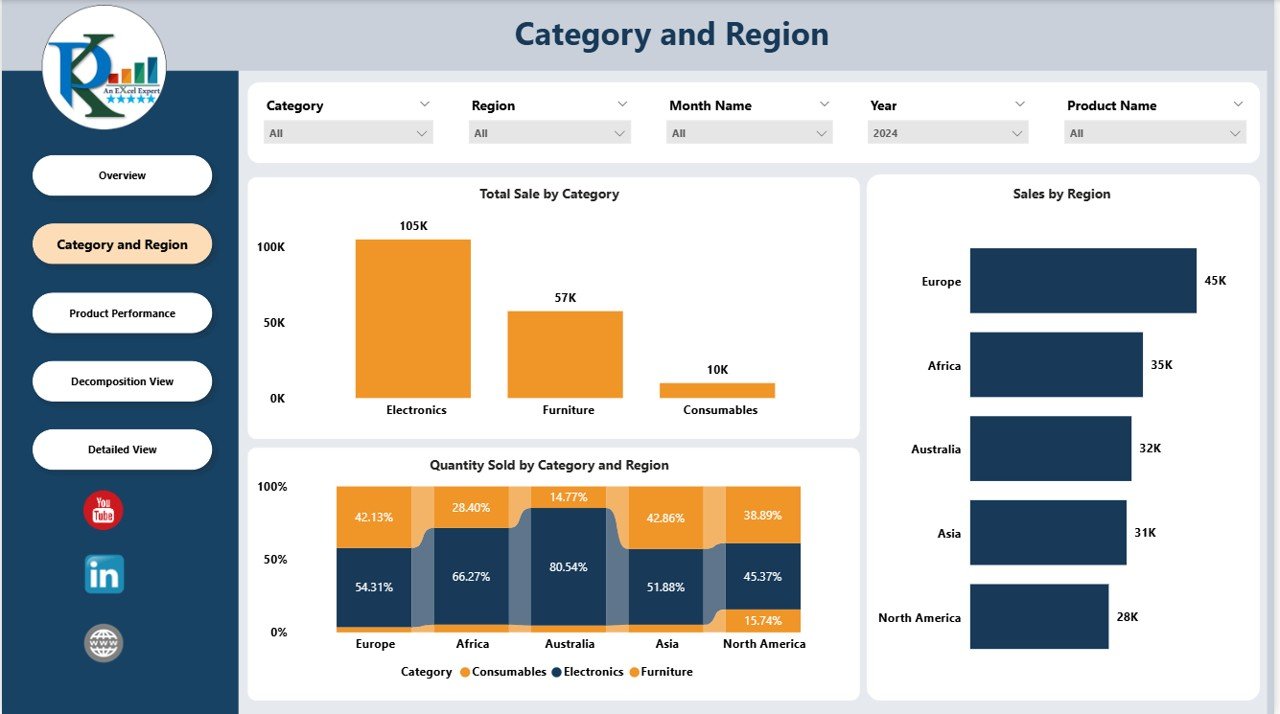
Task: Click the 28.40% Africa segment
Action: pyautogui.click(x=471, y=507)
